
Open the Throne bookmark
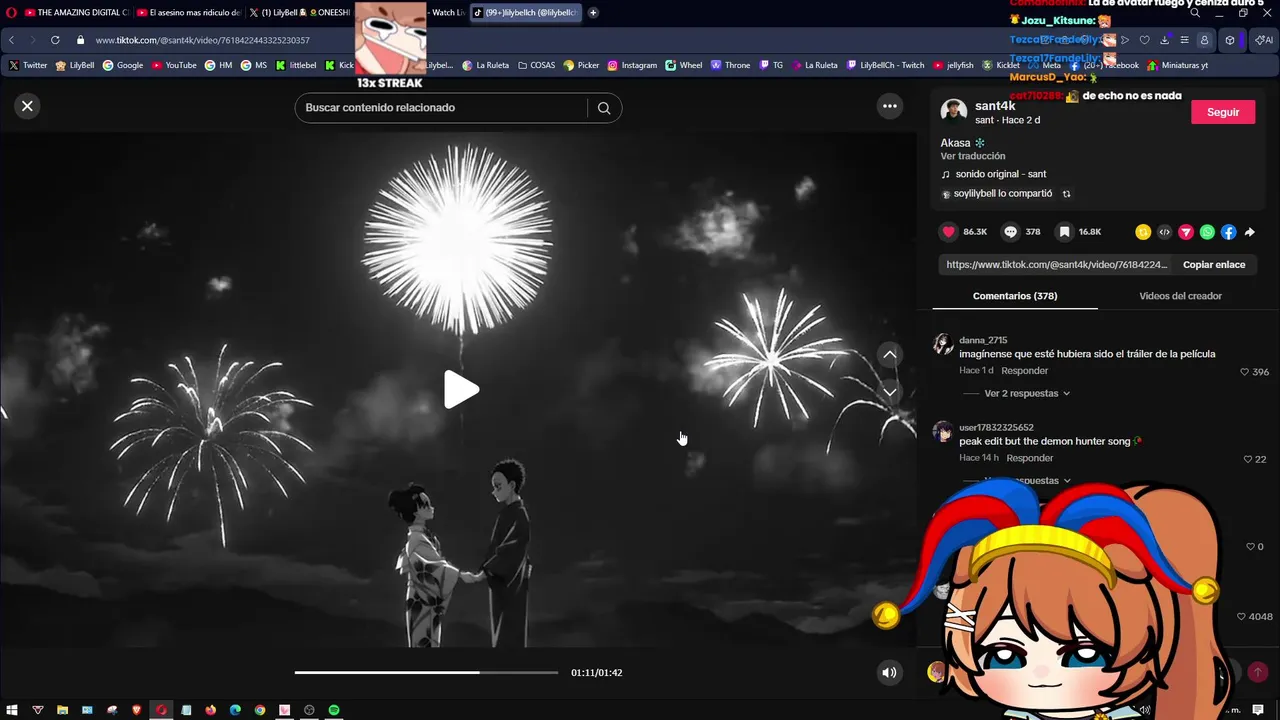point(731,65)
